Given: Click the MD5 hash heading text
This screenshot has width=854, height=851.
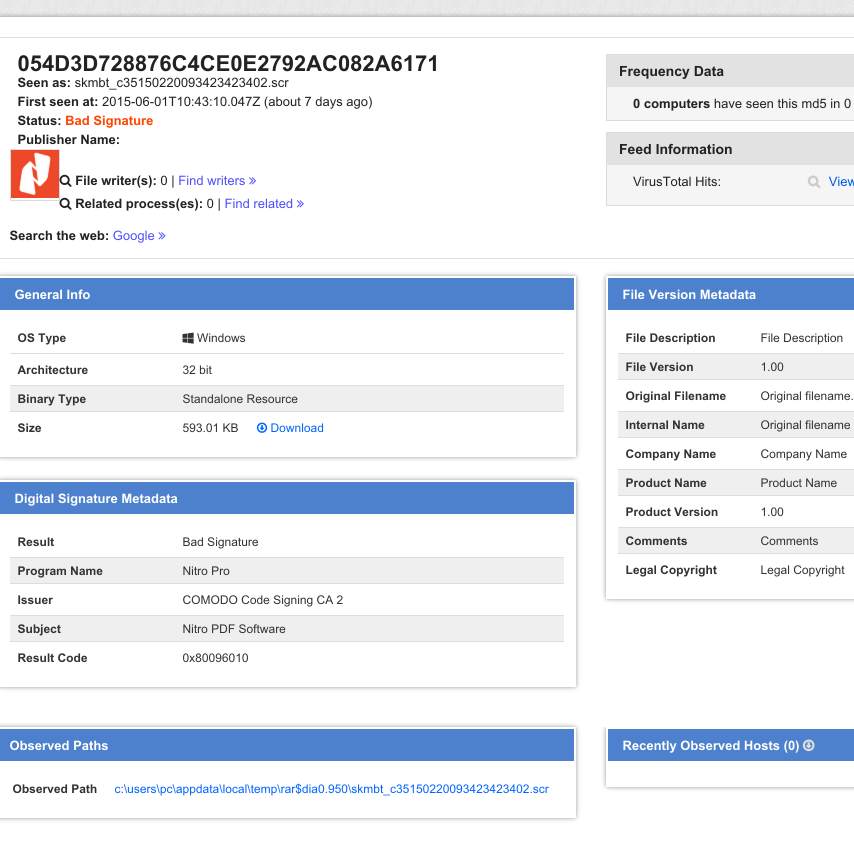Looking at the screenshot, I should pos(228,64).
